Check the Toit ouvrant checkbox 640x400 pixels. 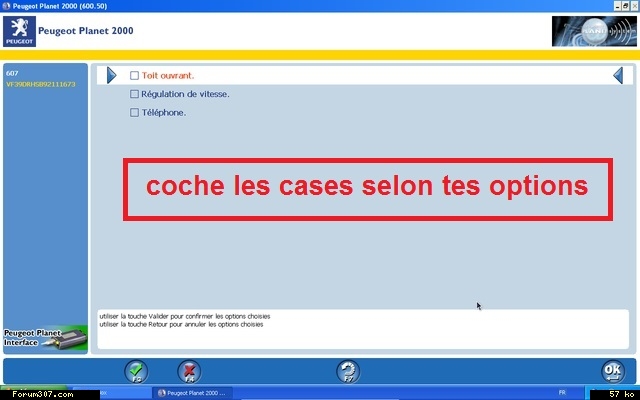[135, 75]
